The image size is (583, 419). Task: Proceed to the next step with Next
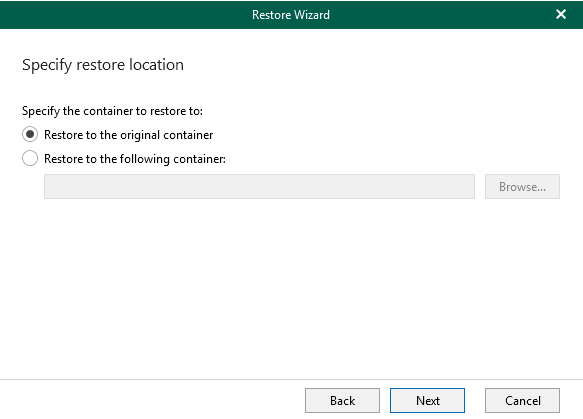[427, 400]
